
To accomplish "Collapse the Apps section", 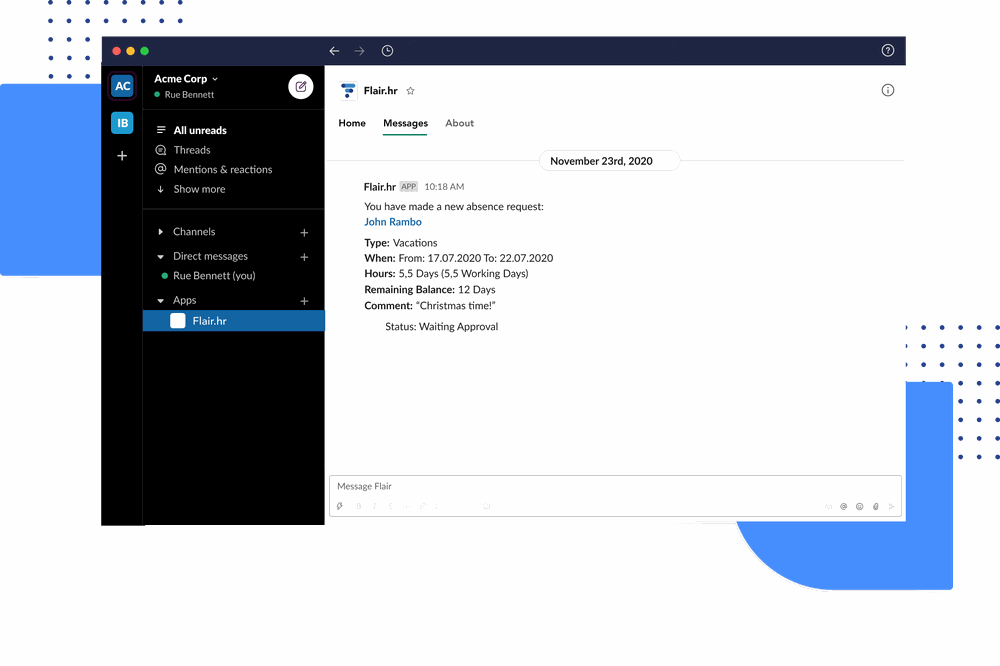I will pos(161,300).
